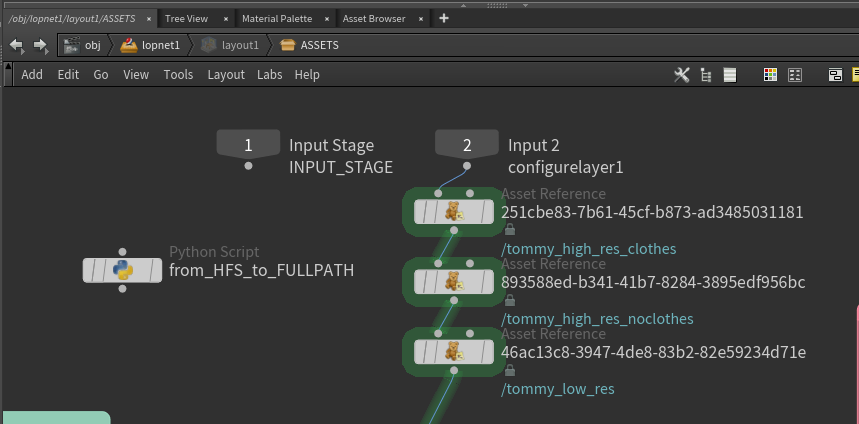
Task: Open the Layout menu
Action: coord(226,75)
